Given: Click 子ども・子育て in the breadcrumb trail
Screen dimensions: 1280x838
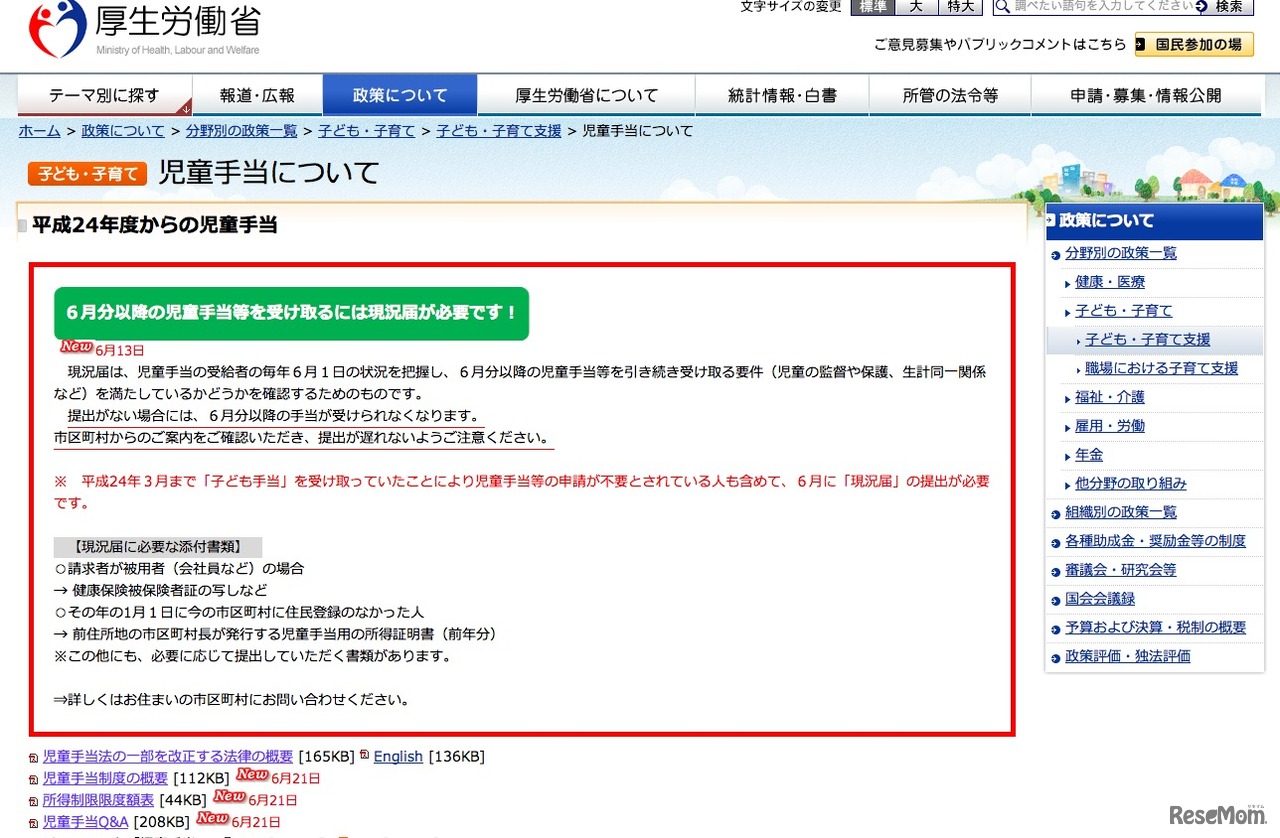Looking at the screenshot, I should pyautogui.click(x=366, y=131).
